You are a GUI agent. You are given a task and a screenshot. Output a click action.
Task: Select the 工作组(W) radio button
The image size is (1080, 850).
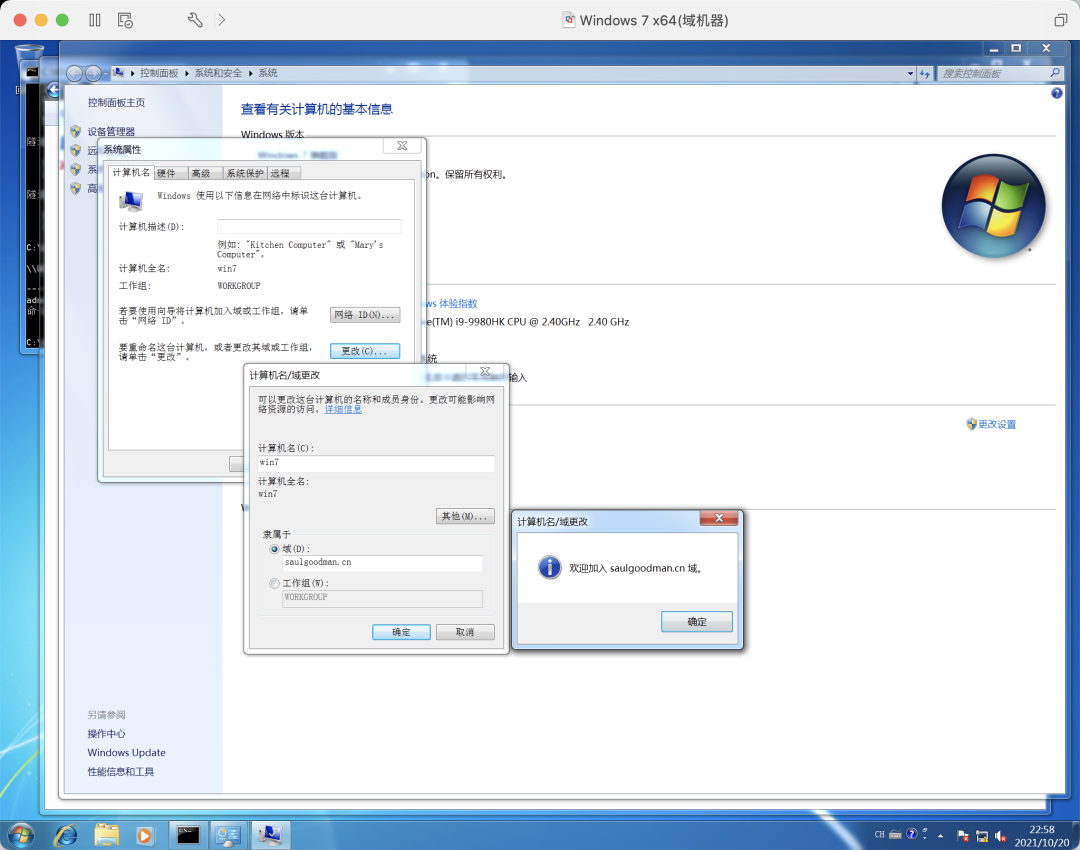pyautogui.click(x=275, y=583)
